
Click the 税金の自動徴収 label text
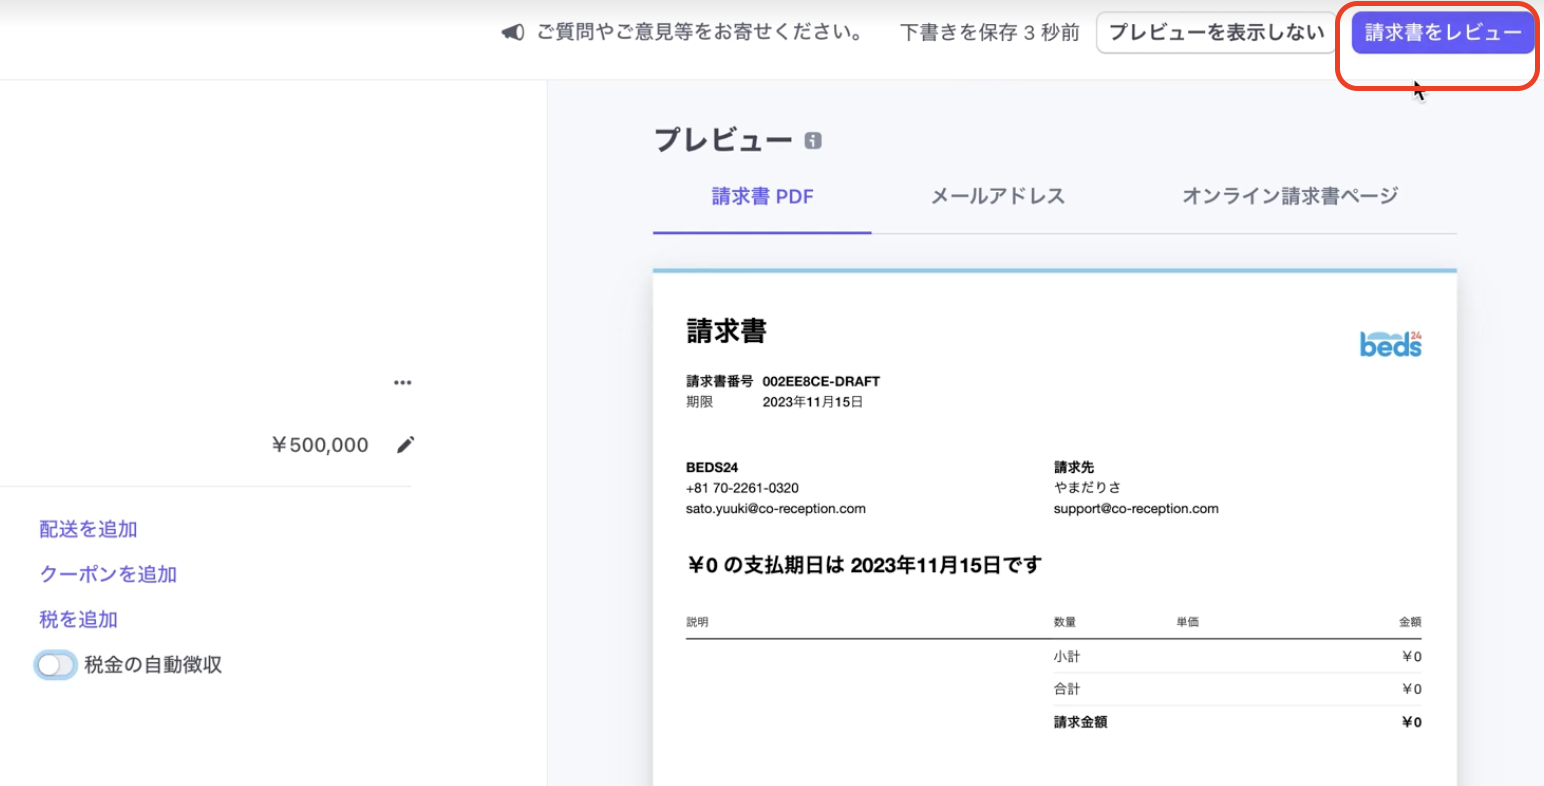coord(153,665)
